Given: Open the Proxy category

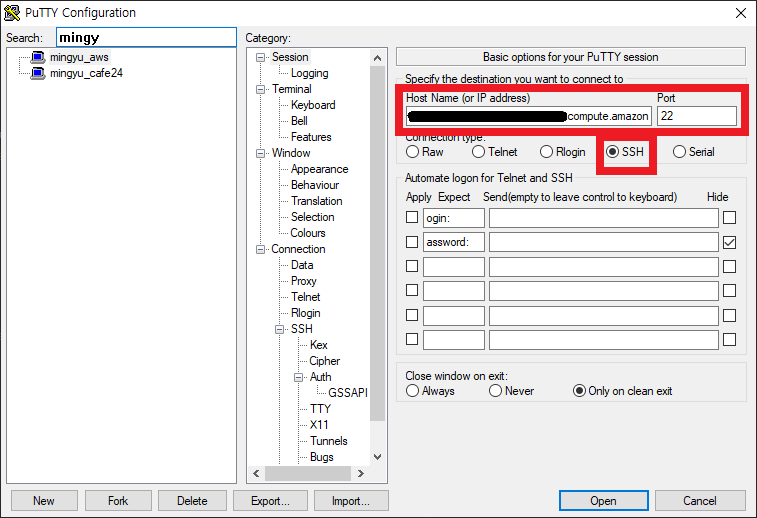Looking at the screenshot, I should click(x=303, y=281).
